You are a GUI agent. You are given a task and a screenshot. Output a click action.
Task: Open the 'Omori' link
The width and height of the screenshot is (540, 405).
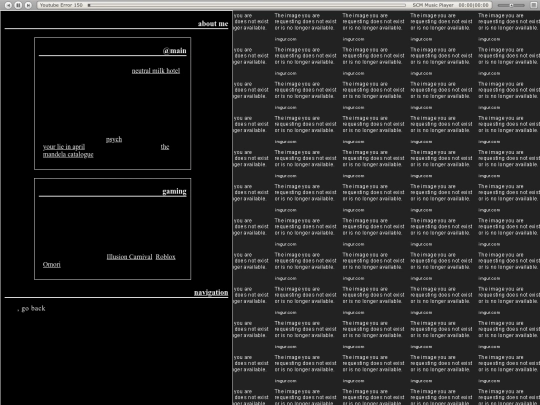[x=52, y=264]
